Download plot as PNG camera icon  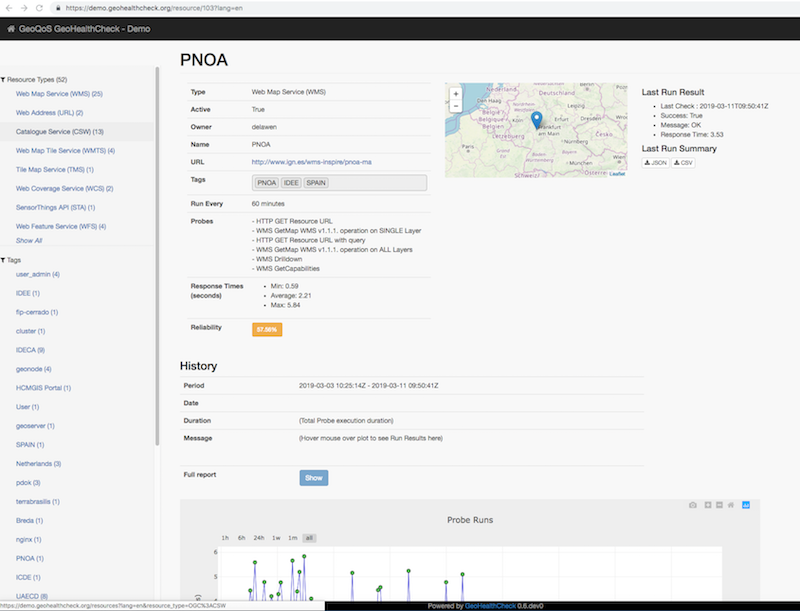click(x=692, y=506)
